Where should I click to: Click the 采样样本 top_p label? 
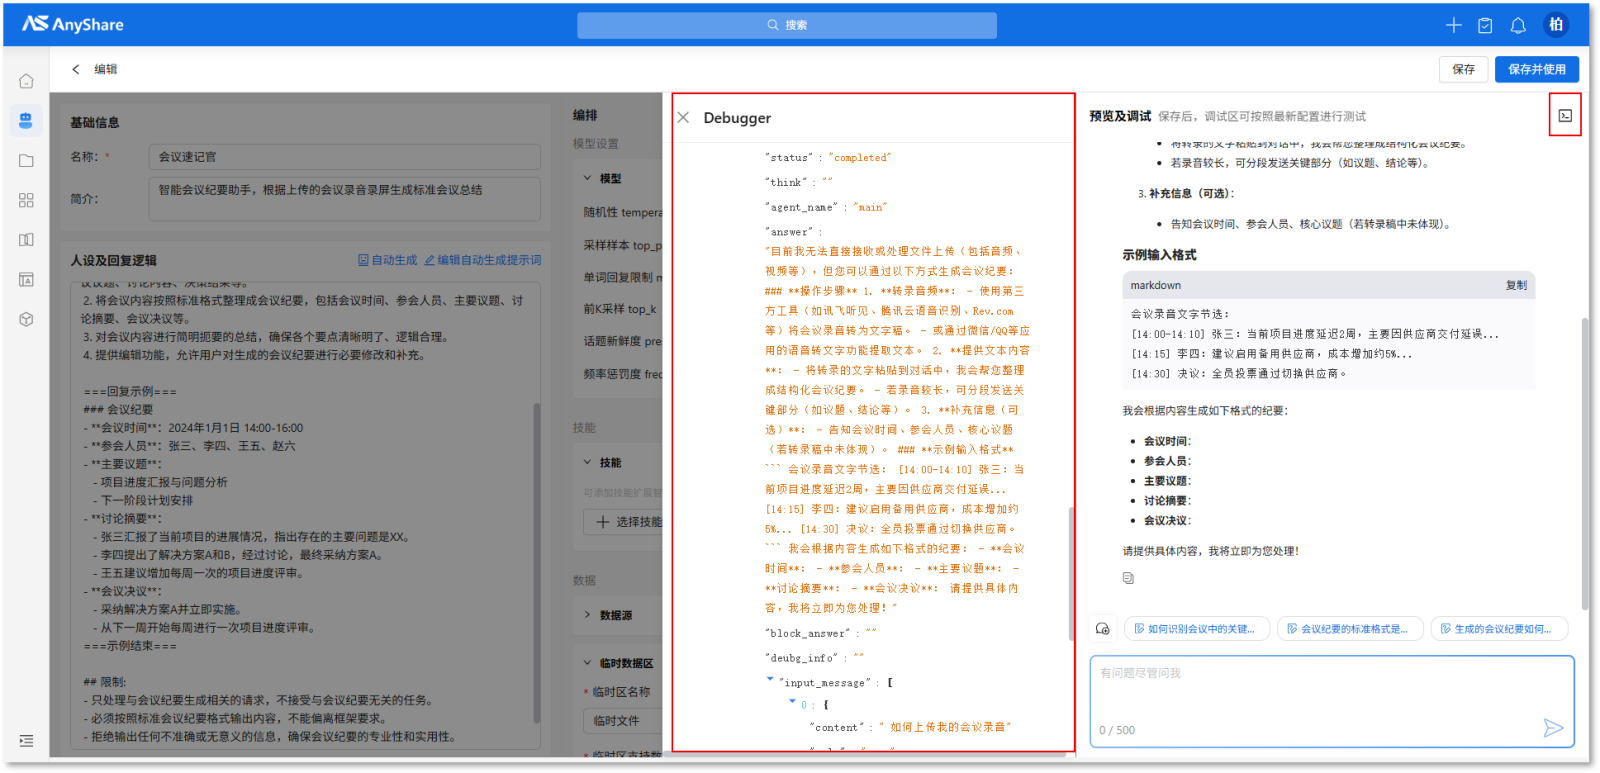point(622,245)
